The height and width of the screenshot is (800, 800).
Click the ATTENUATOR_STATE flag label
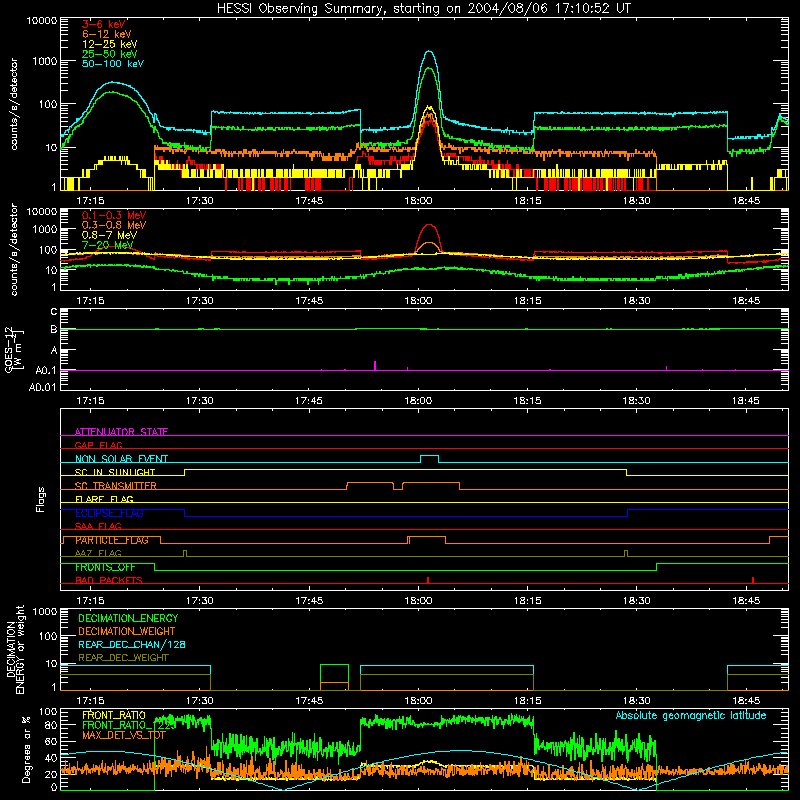121,432
